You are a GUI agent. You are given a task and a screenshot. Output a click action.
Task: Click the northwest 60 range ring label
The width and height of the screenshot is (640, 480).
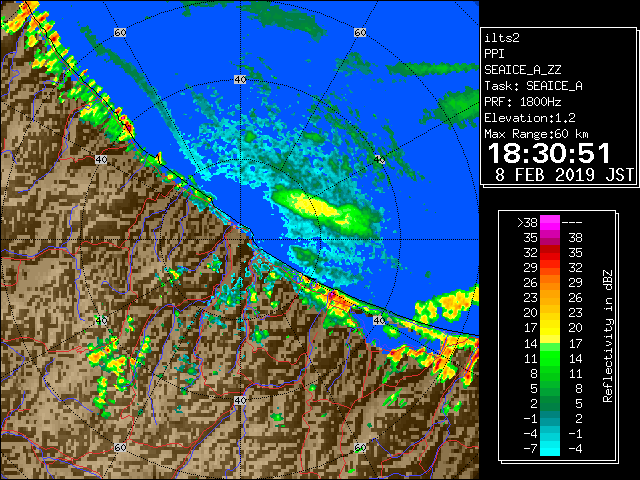tap(120, 32)
